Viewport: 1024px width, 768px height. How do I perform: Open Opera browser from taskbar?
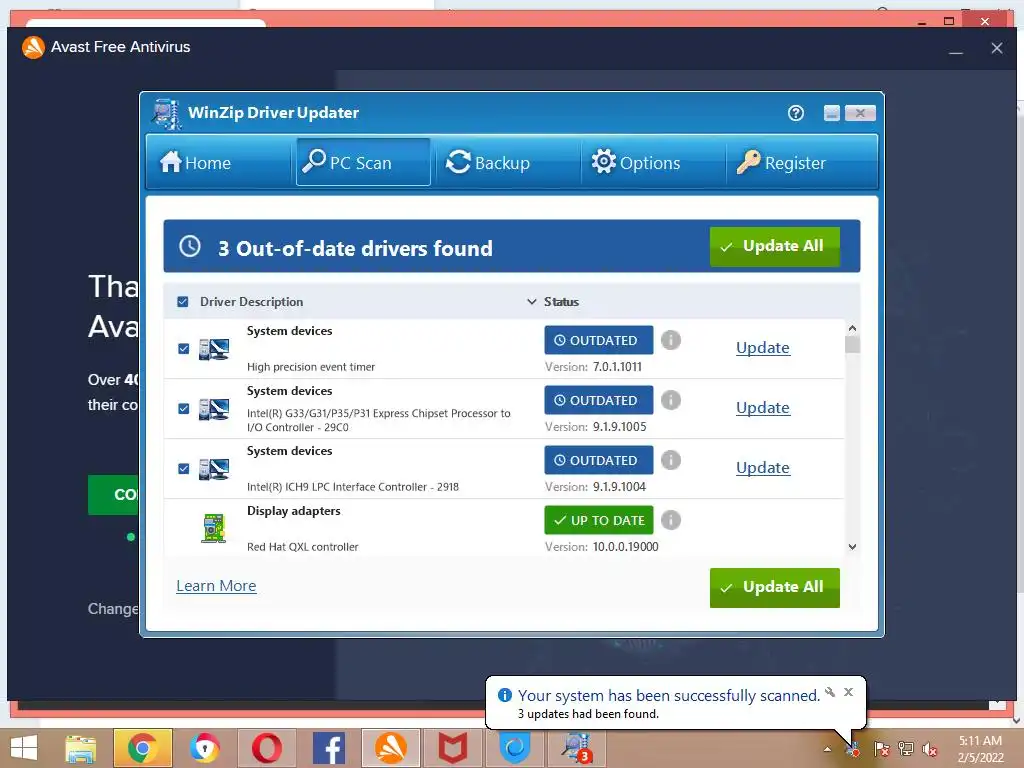point(266,748)
